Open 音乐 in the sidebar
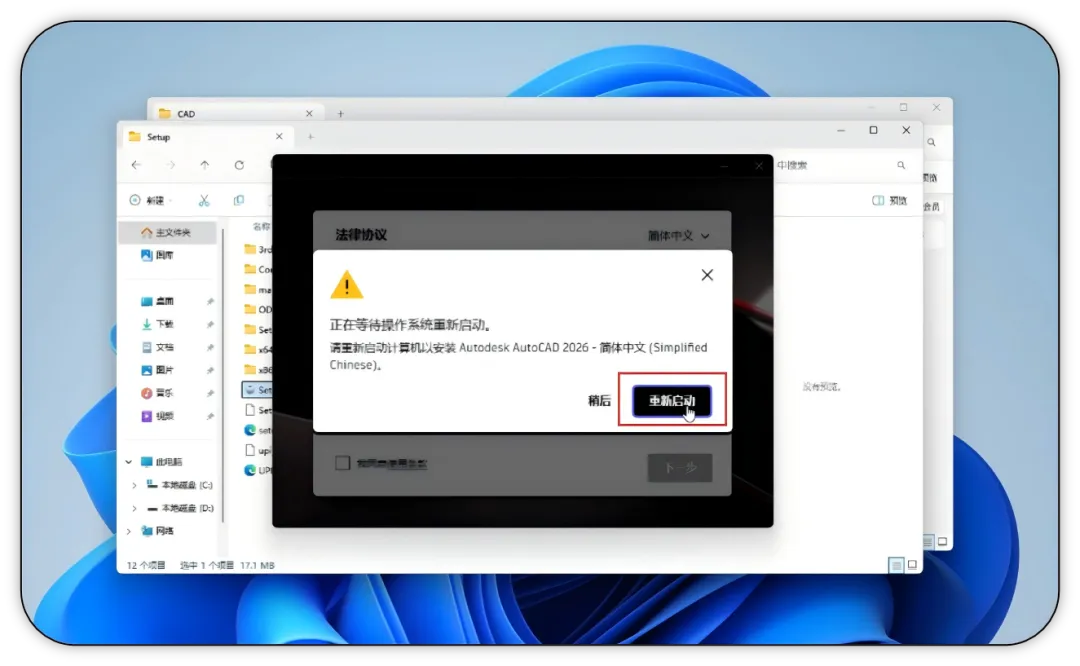This screenshot has height=666, width=1080. click(x=158, y=393)
